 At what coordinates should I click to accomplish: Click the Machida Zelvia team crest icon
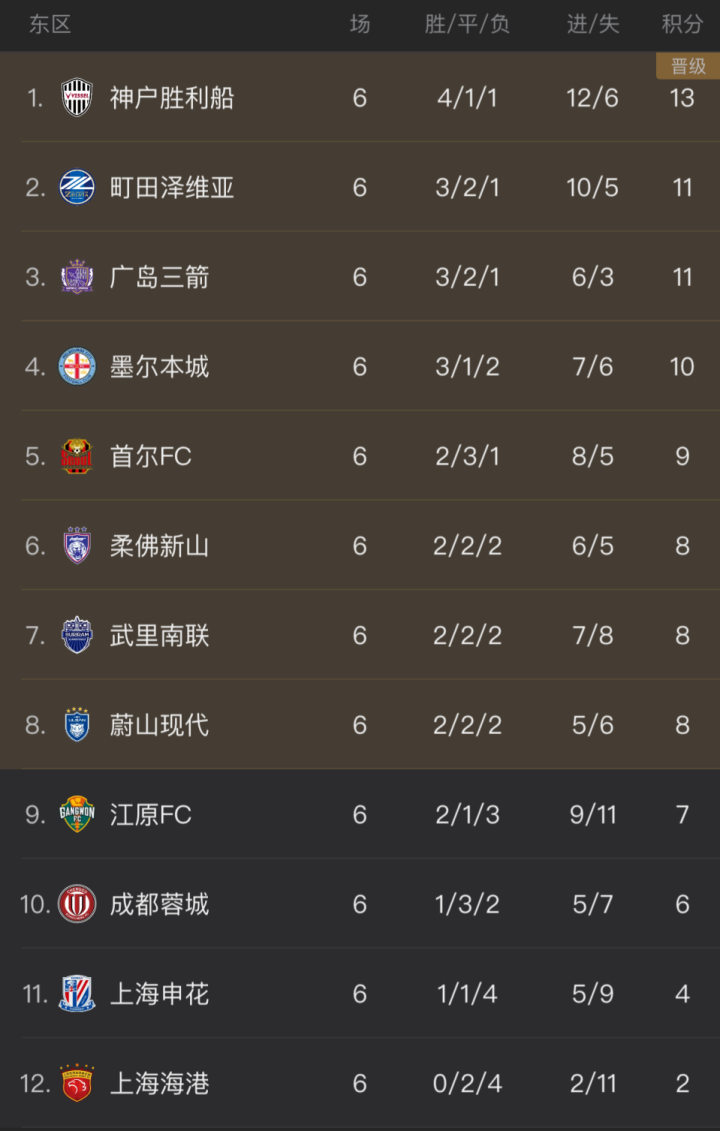pos(77,187)
